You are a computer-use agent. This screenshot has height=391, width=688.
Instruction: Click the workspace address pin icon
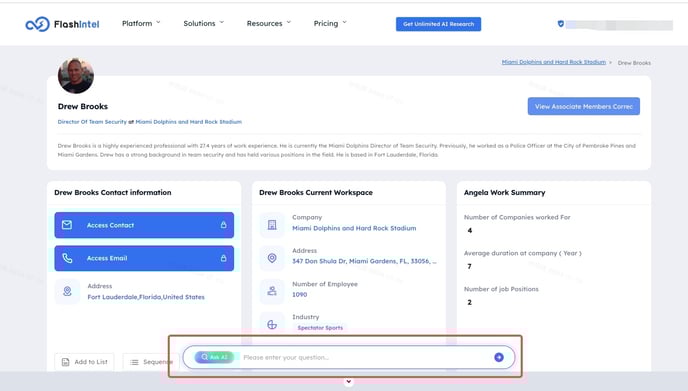272,258
